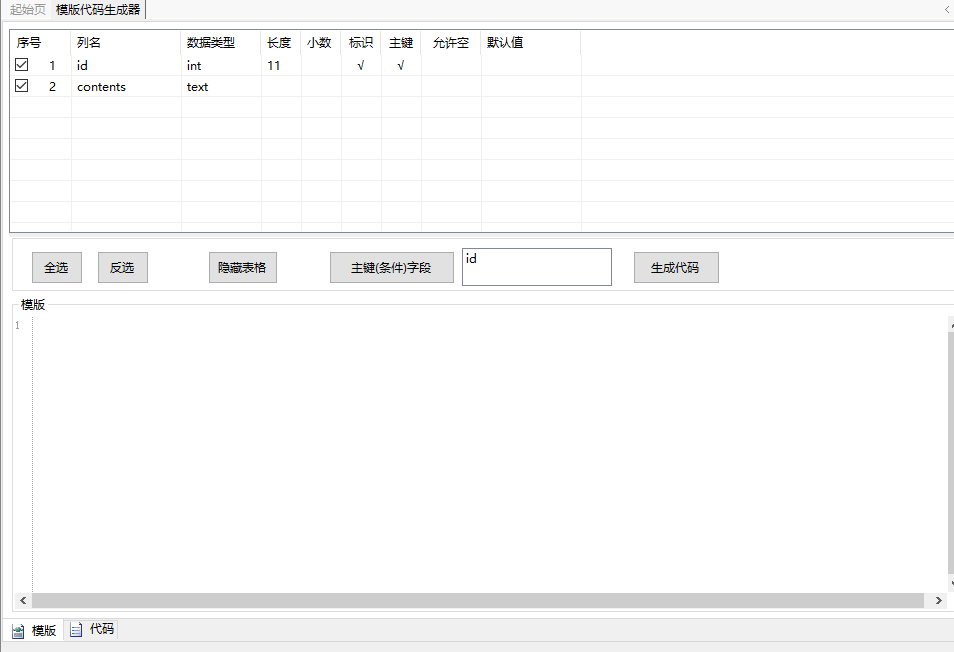Open the 代码 bottom tab
Screen dimensions: 954x652
[92, 629]
